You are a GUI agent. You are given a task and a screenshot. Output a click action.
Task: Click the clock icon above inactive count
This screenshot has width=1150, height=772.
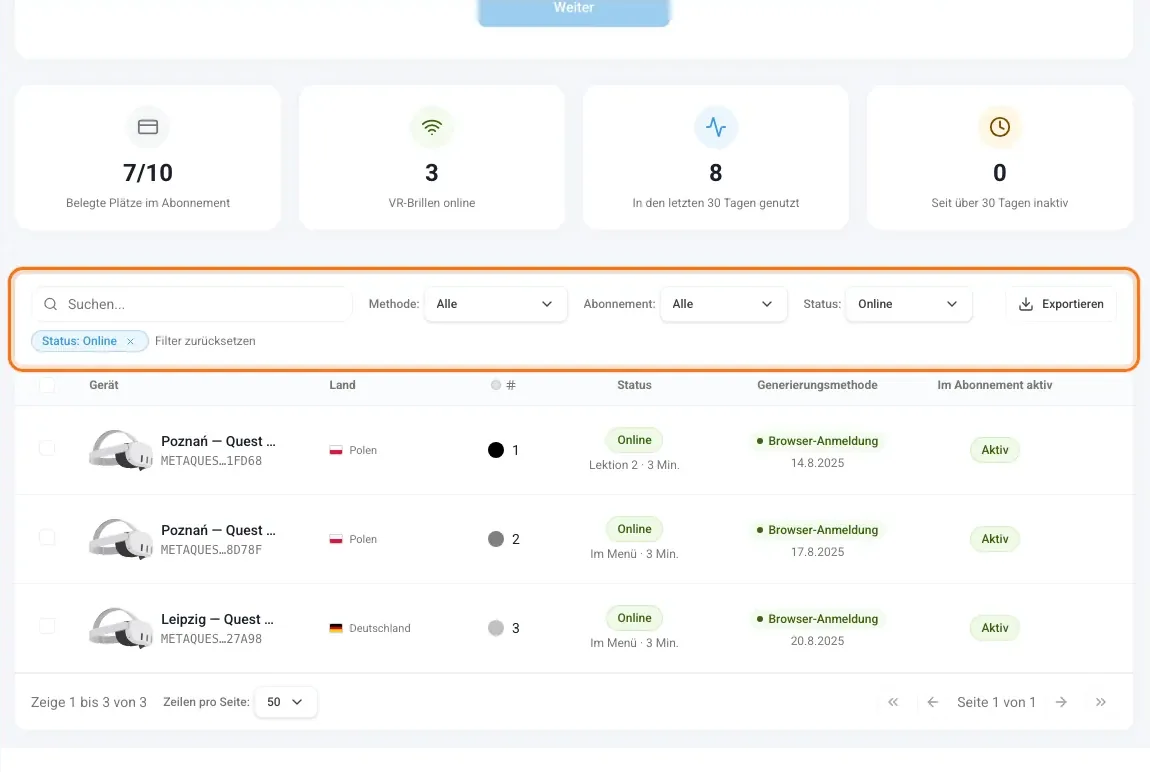point(1000,127)
